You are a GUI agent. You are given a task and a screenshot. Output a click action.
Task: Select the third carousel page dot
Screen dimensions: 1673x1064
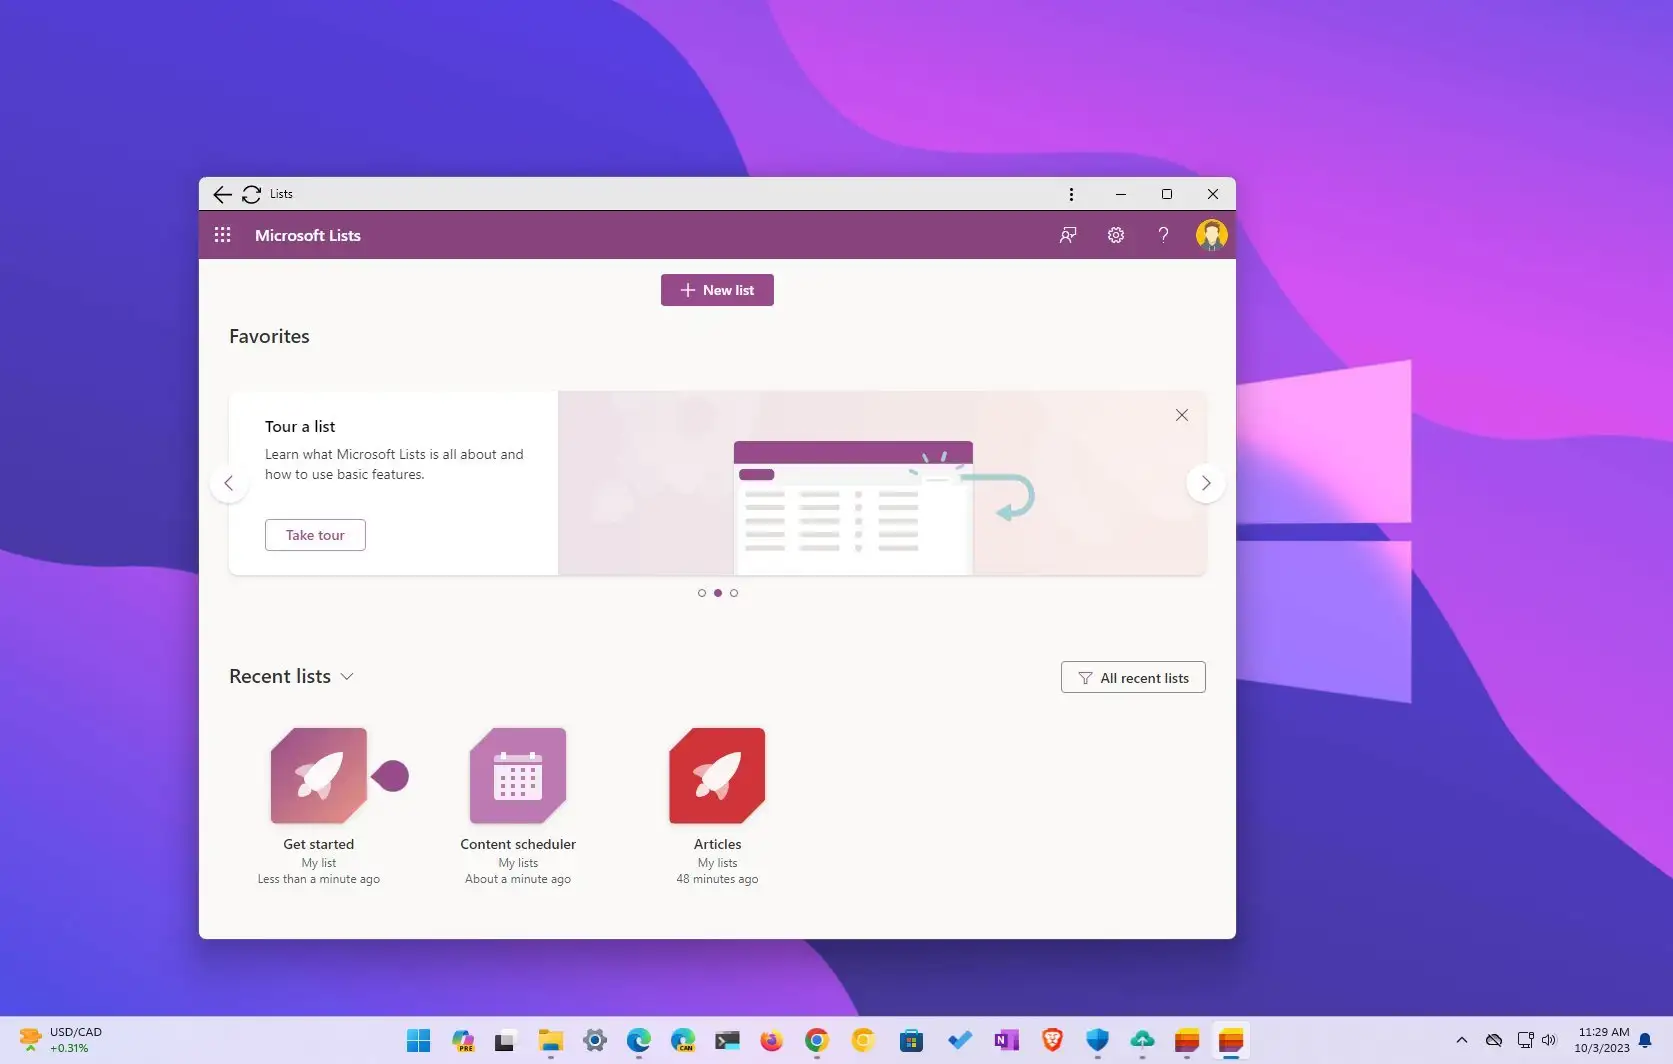[x=734, y=593]
